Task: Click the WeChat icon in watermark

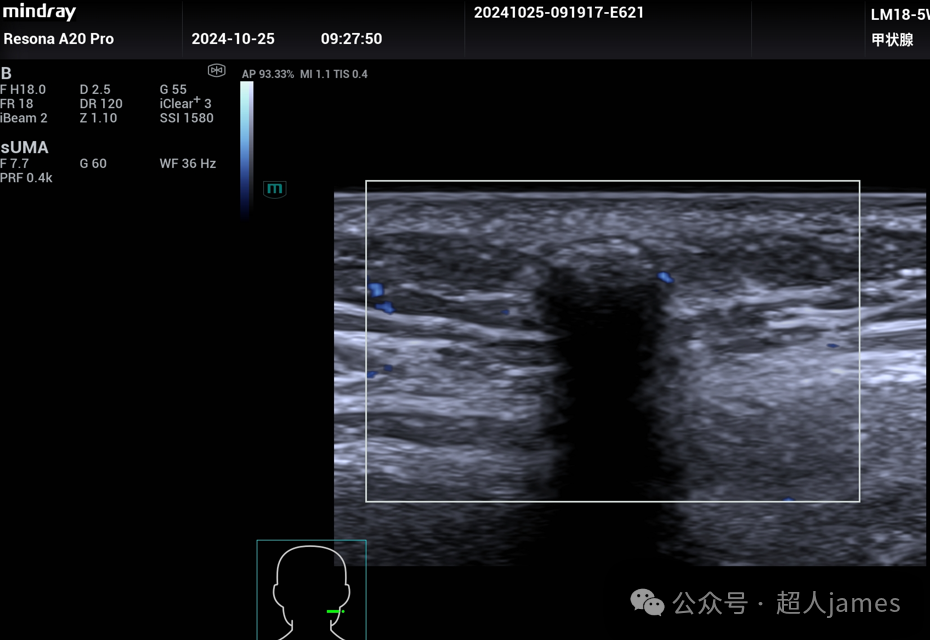Action: 647,603
